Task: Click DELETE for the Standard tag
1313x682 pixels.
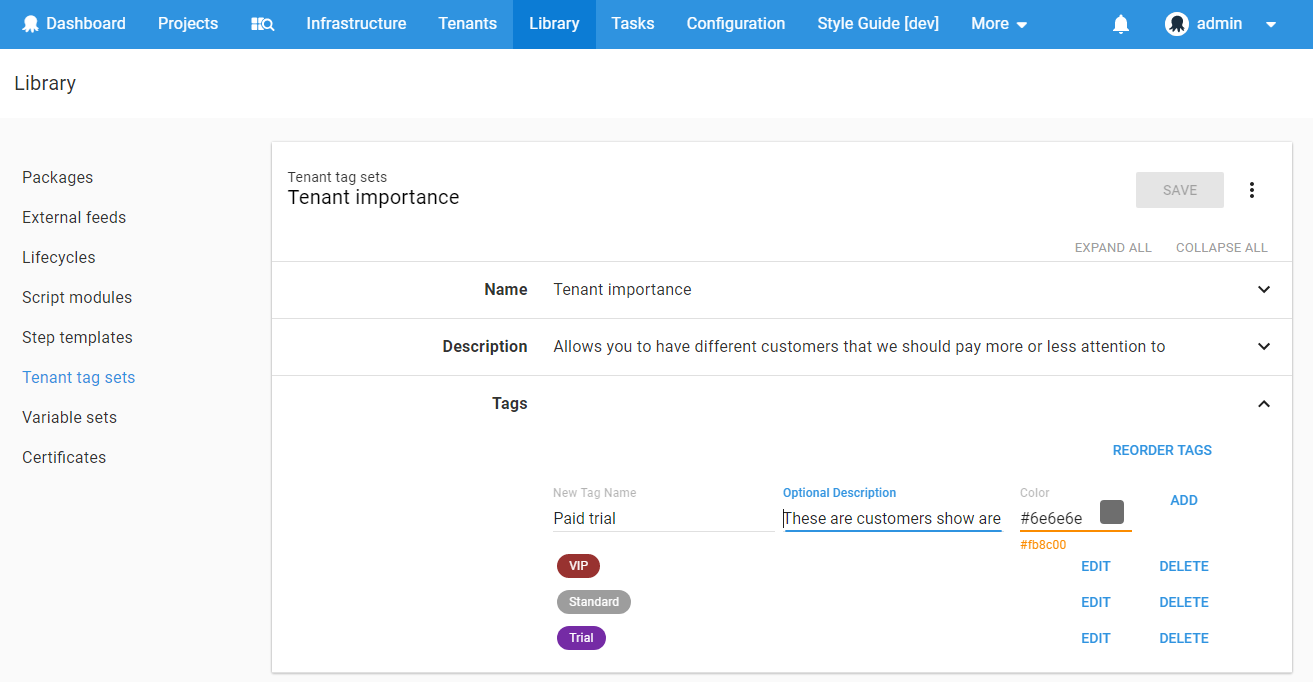Action: point(1184,602)
